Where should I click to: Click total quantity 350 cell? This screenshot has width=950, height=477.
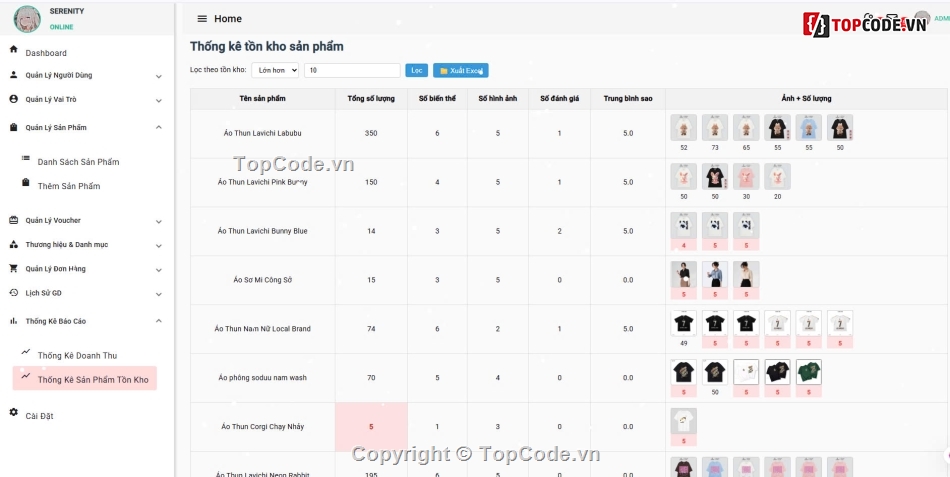pyautogui.click(x=371, y=133)
